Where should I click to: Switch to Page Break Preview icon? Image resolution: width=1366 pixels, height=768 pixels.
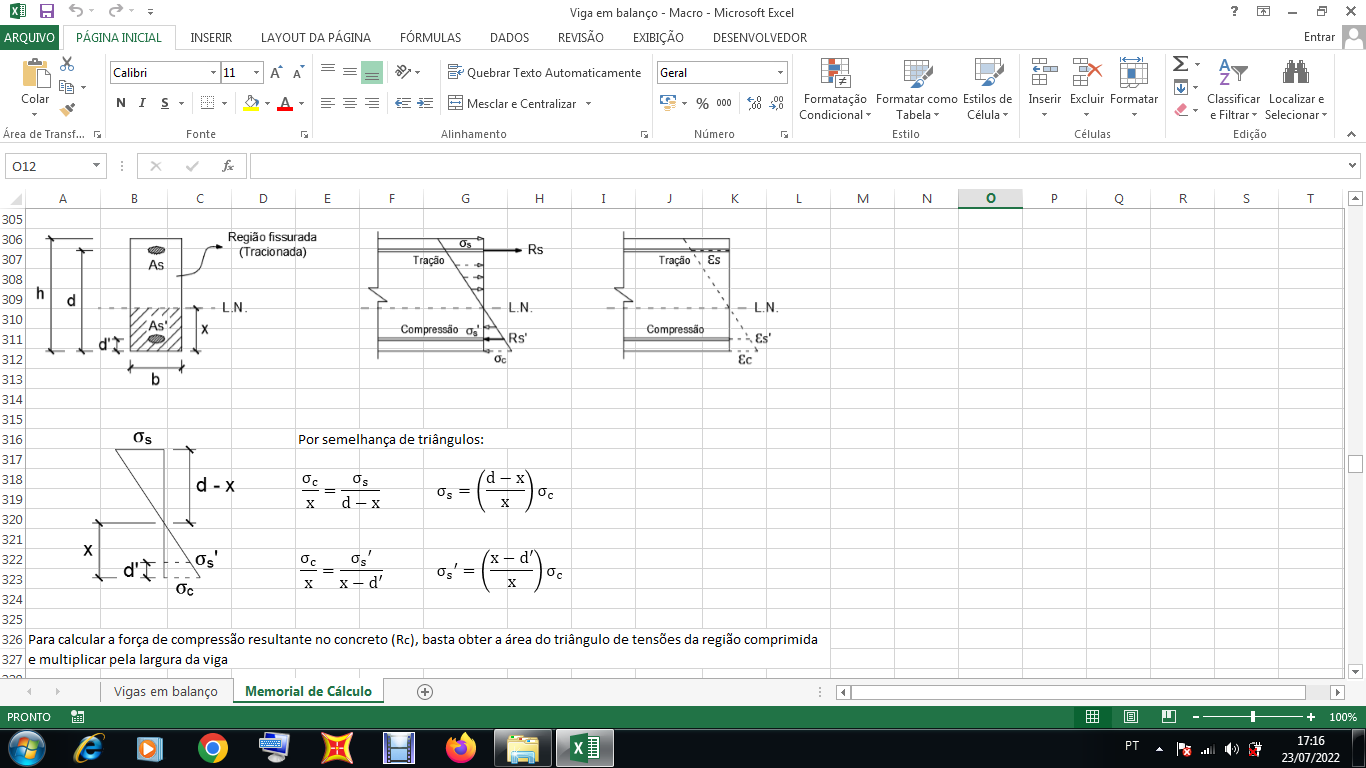click(x=1169, y=717)
